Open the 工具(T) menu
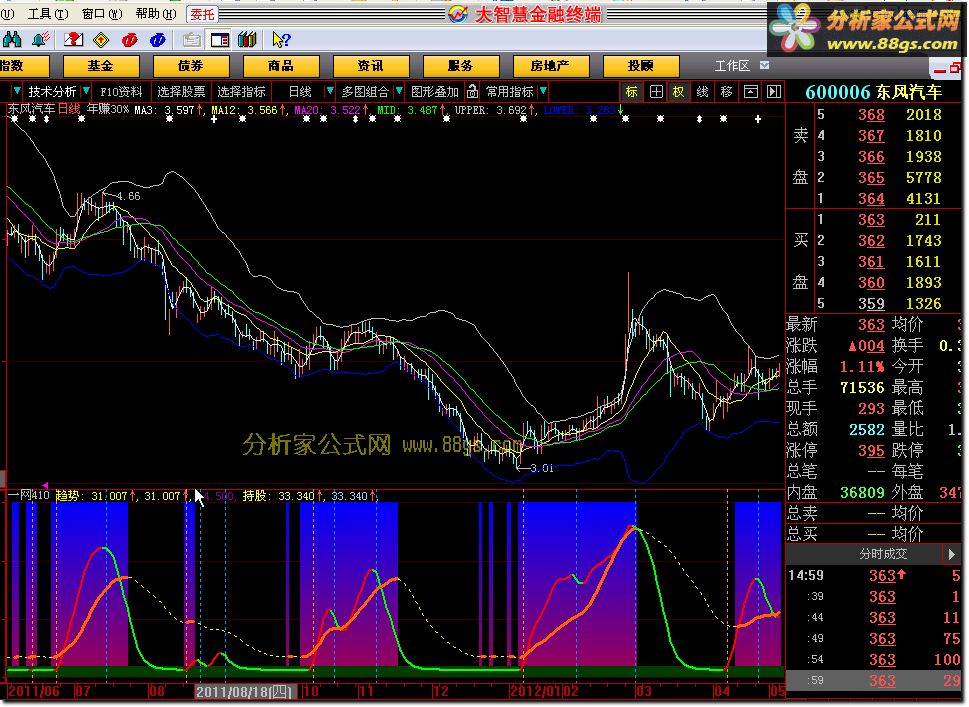Screen dimensions: 969x707 coord(48,14)
